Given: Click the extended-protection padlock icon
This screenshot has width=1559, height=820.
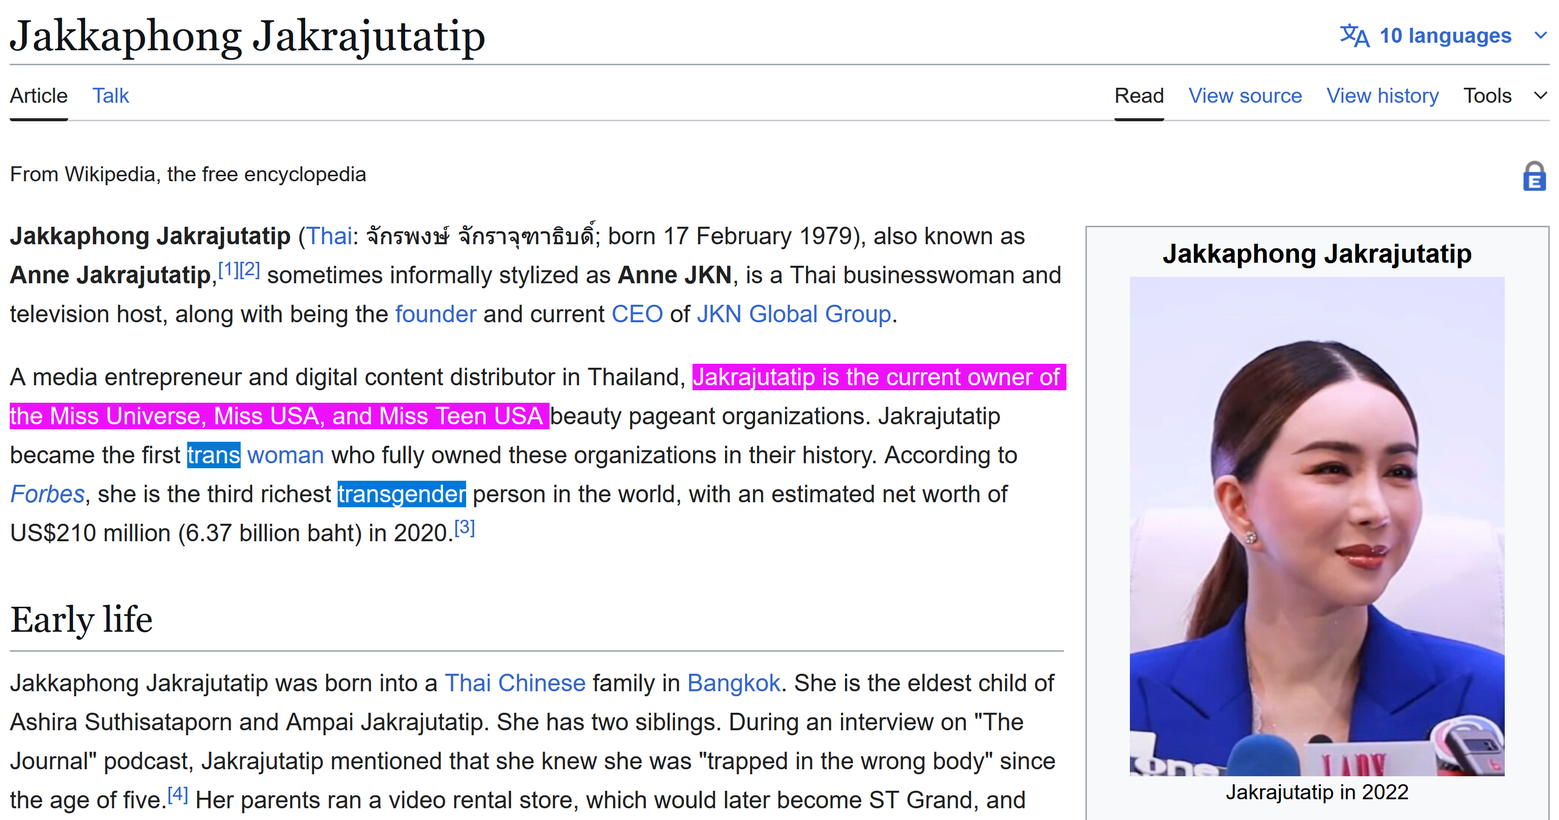Looking at the screenshot, I should click(x=1534, y=176).
